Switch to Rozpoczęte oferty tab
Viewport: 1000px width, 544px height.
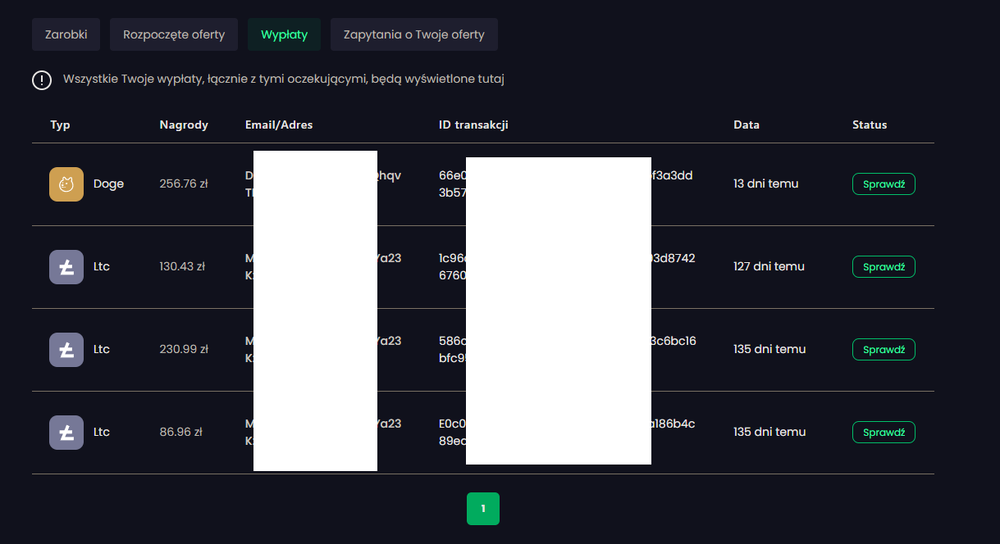tap(174, 34)
